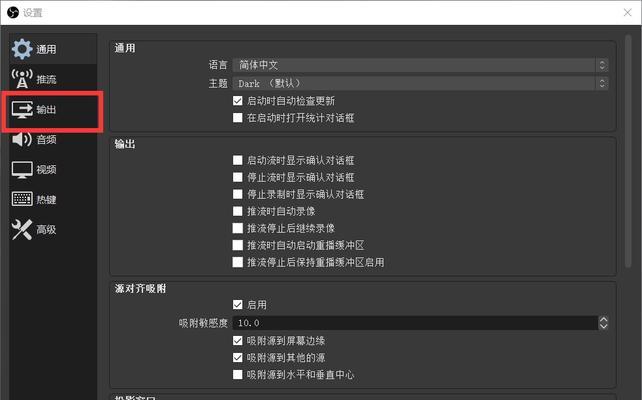This screenshot has height=400, width=642.
Task: Toggle the 启用 checkbox under 源对齐吸附
Action: click(237, 305)
